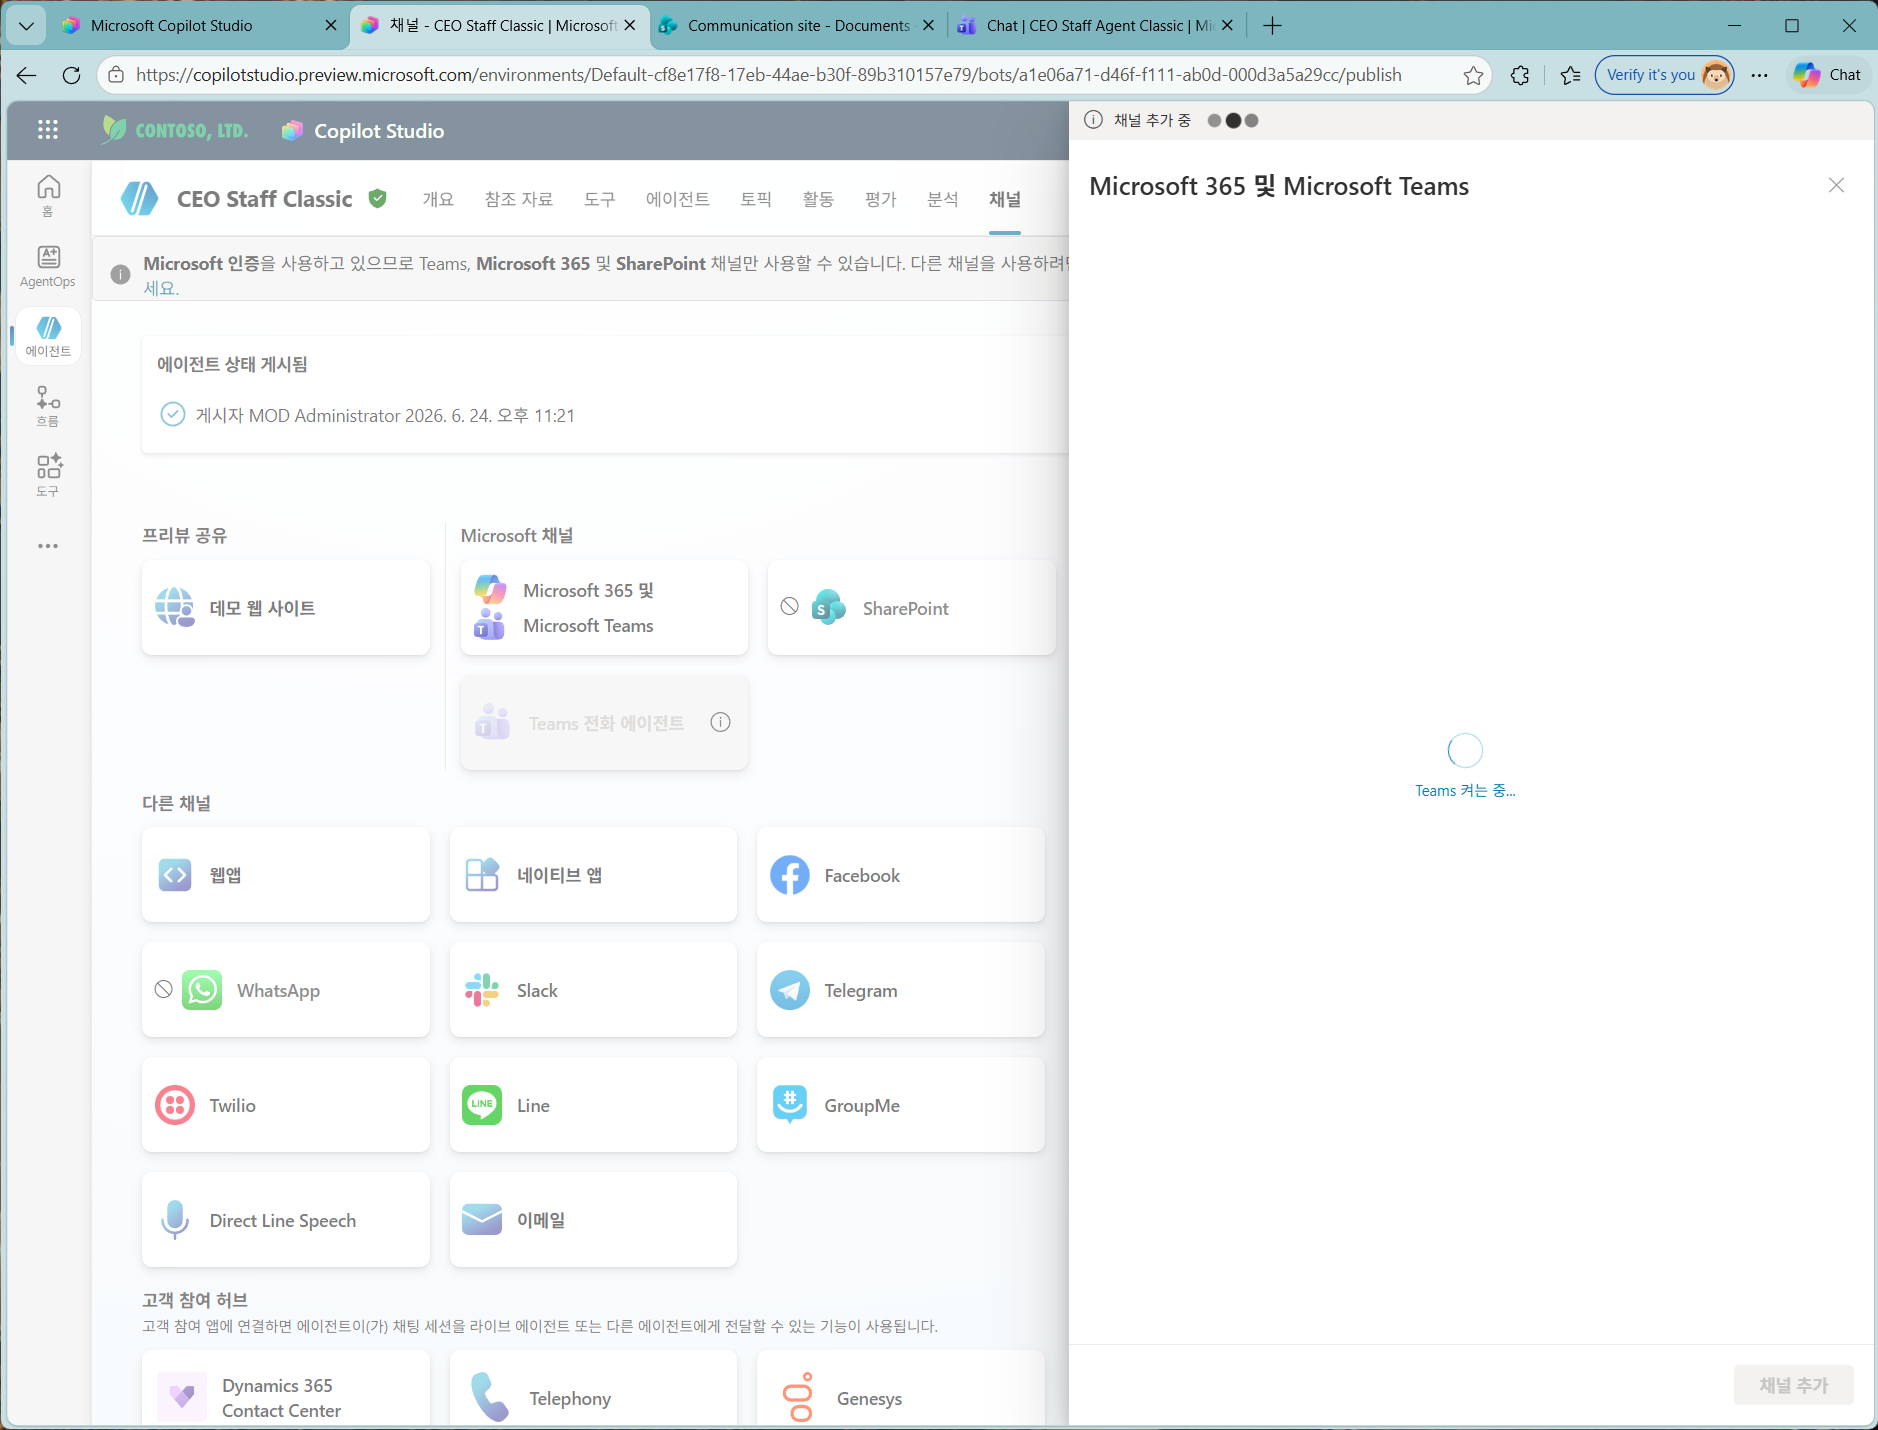Switch to the 참조 자료 tab
Screen dimensions: 1878x1430
point(519,199)
